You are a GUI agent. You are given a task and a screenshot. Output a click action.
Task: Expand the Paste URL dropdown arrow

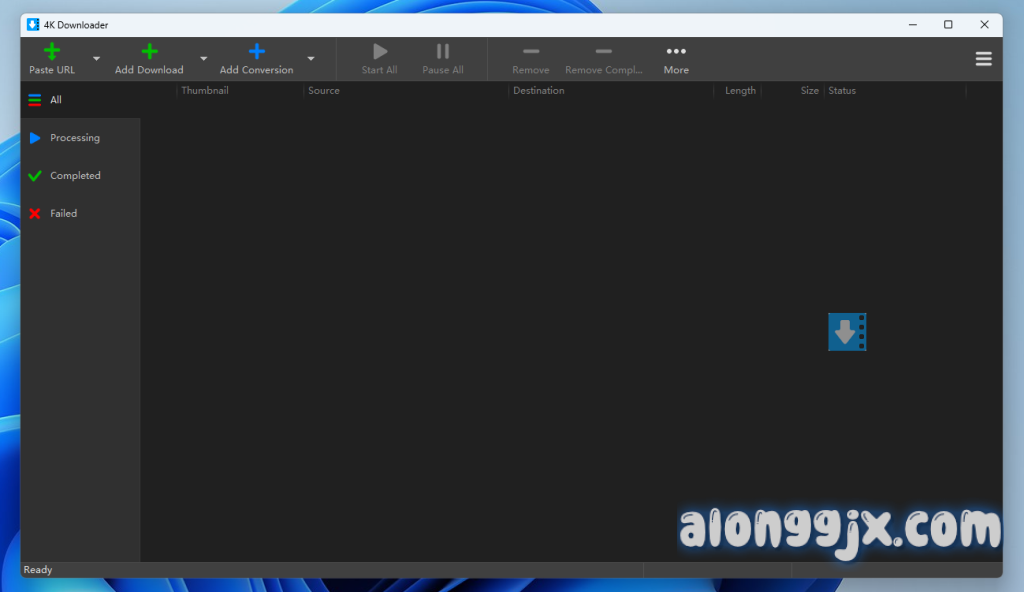(97, 59)
